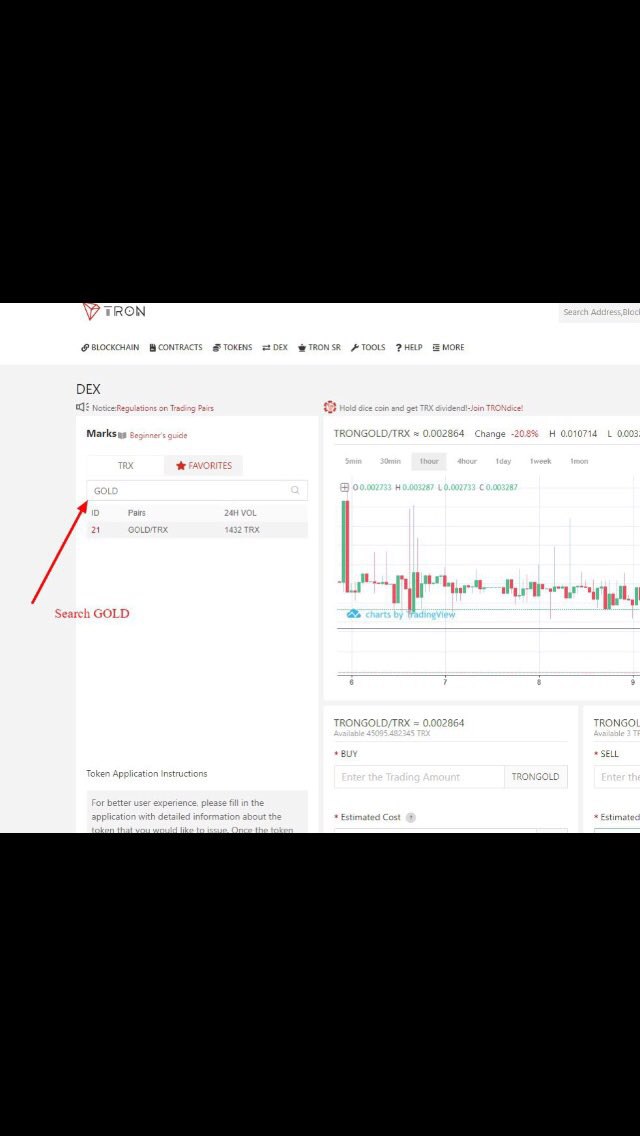
Task: Open the TOOLS menu
Action: tap(368, 348)
